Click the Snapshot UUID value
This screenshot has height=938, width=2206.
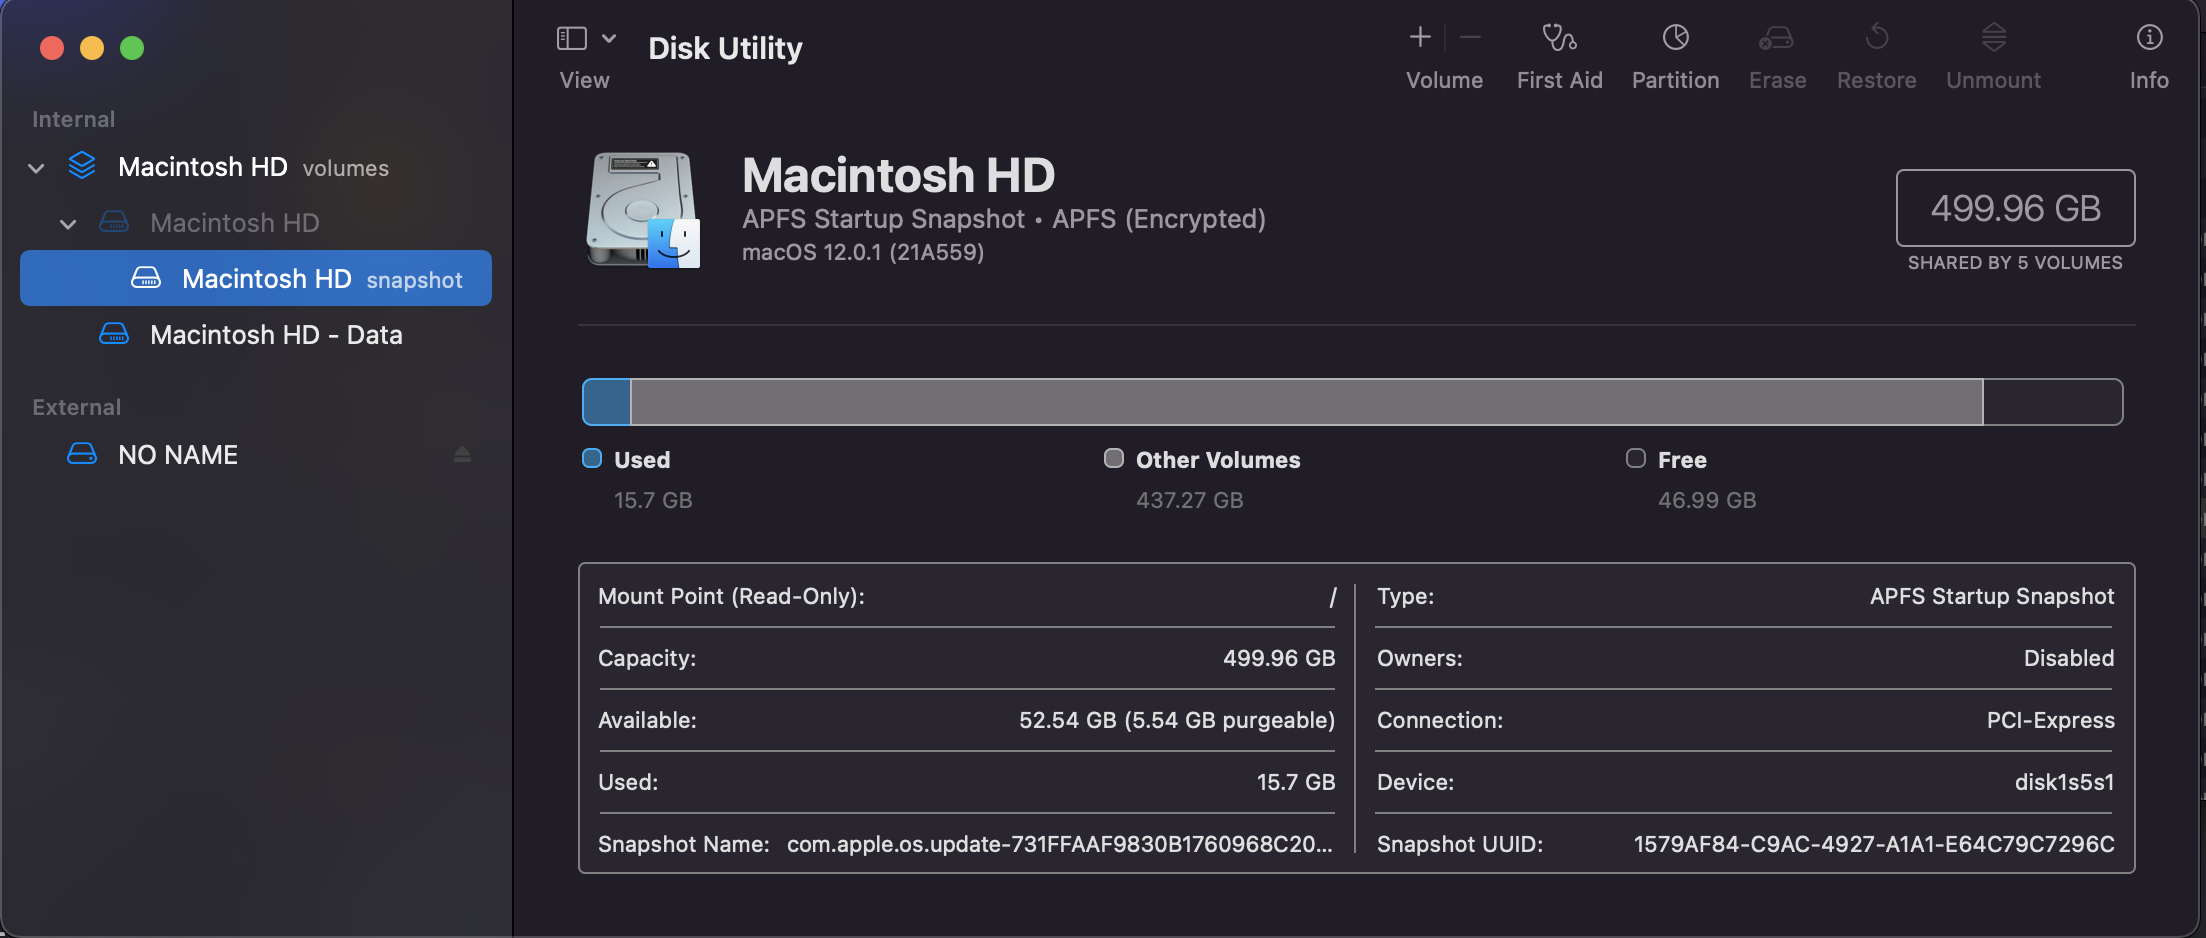tap(1874, 844)
